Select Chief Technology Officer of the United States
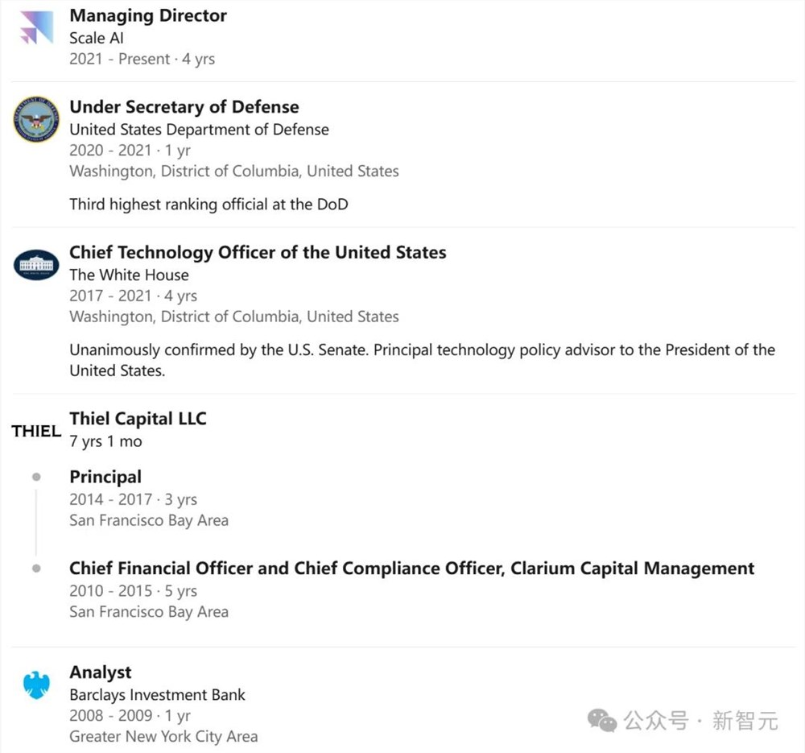Screen dimensions: 805x753 pyautogui.click(x=257, y=252)
